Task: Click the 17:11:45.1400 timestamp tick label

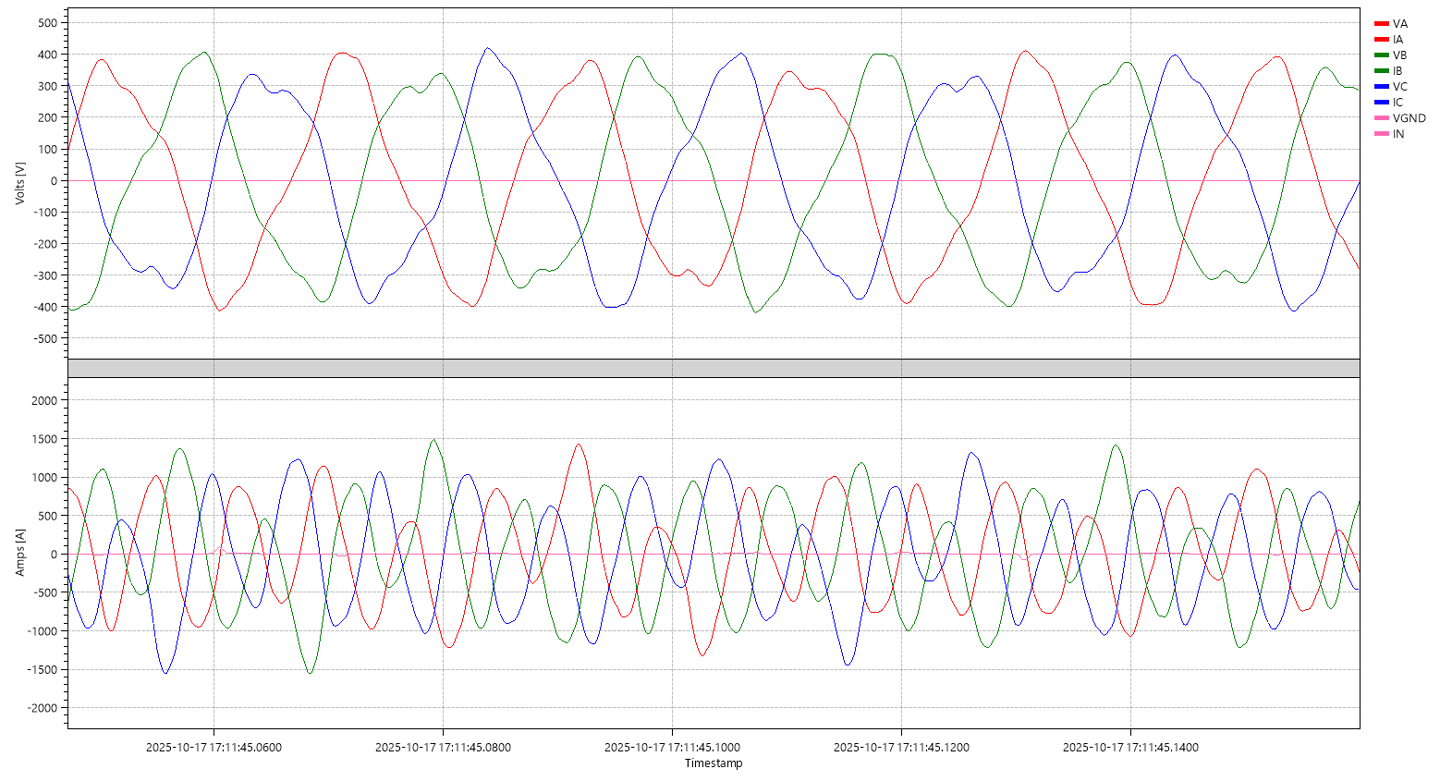Action: click(x=1129, y=747)
